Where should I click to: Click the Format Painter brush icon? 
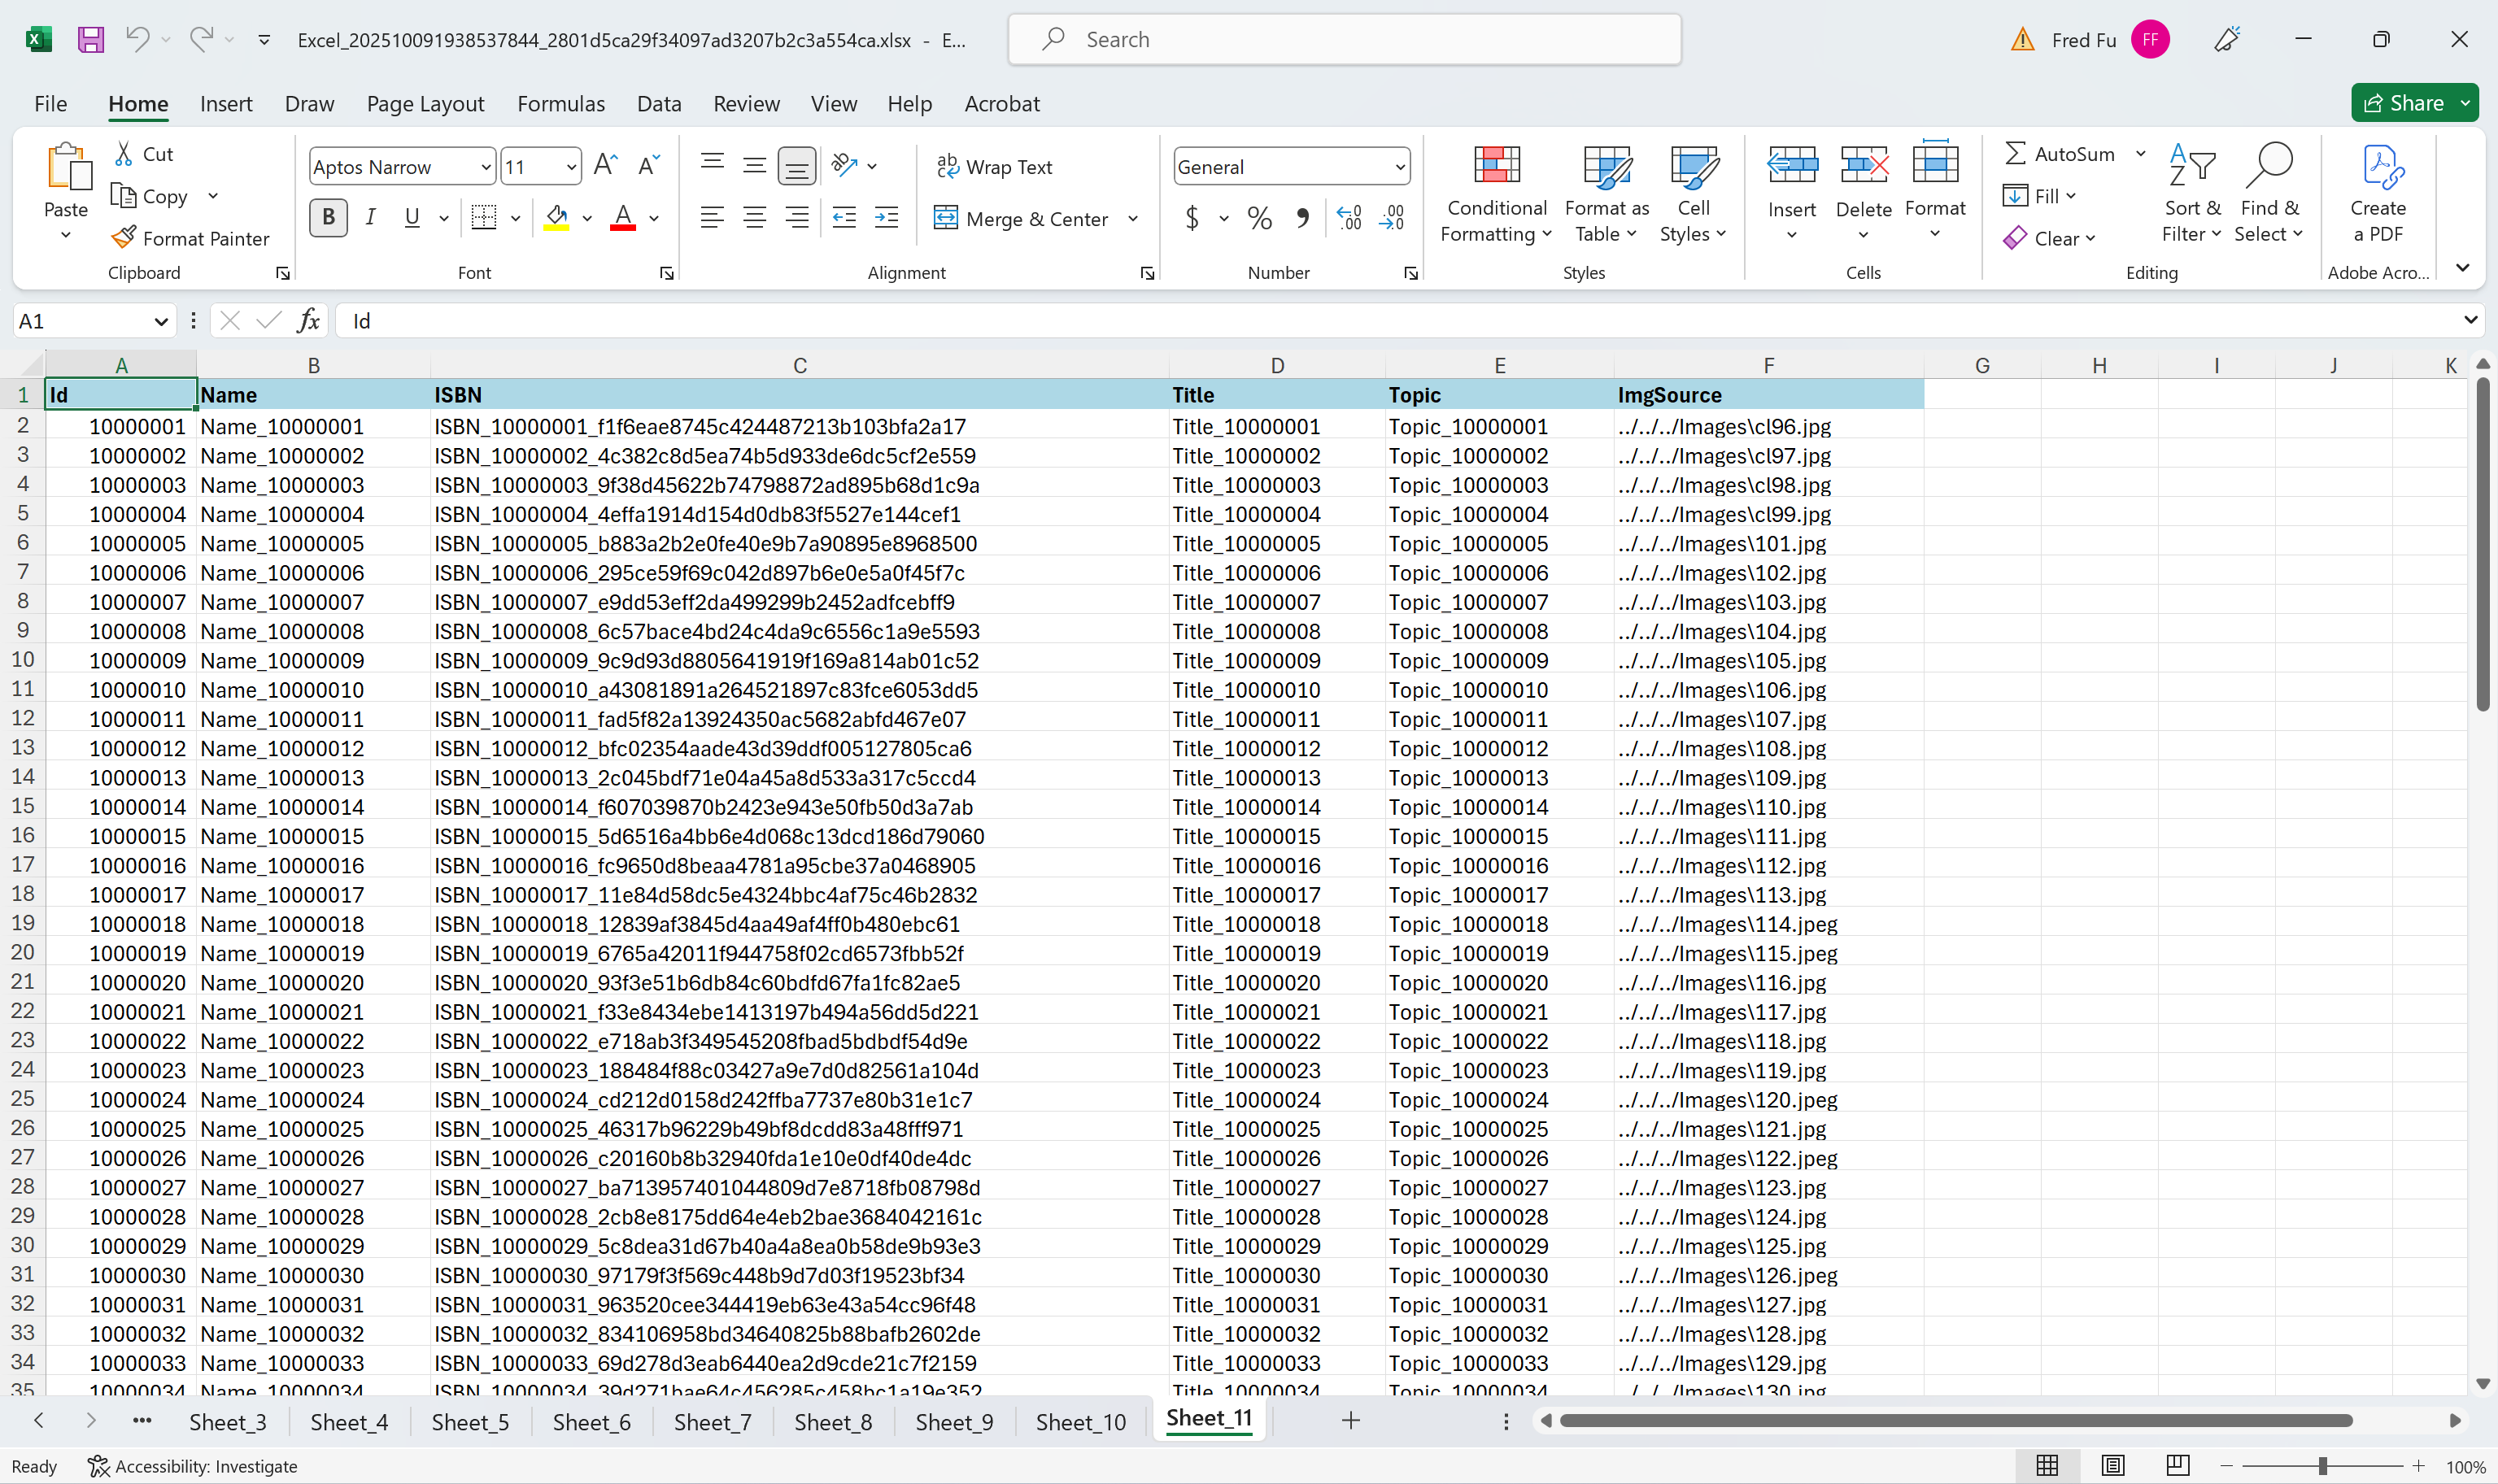[x=124, y=238]
